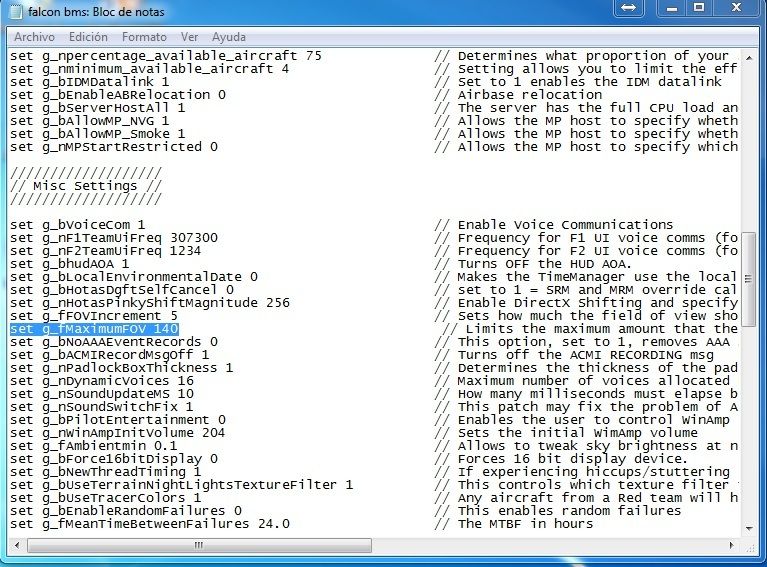The height and width of the screenshot is (567, 767).
Task: Click the Misc Settings comment header
Action: [86, 186]
